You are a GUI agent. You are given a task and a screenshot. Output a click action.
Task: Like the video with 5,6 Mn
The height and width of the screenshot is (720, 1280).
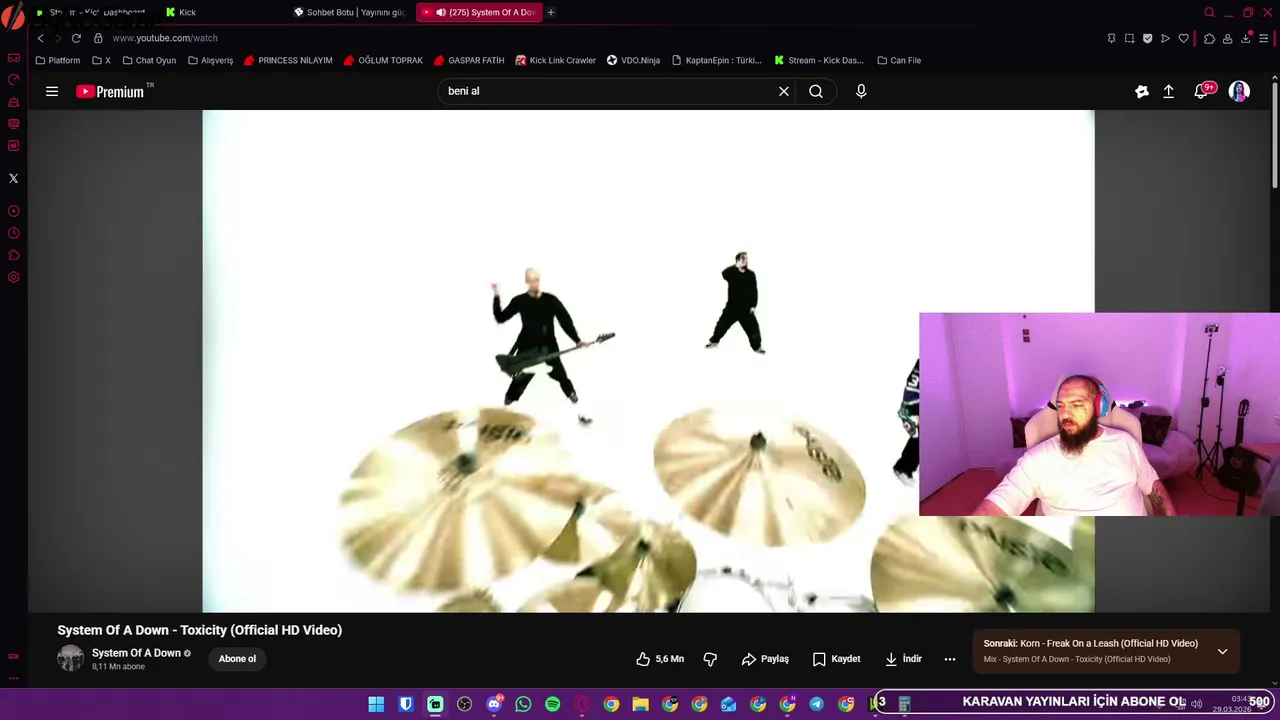(660, 659)
